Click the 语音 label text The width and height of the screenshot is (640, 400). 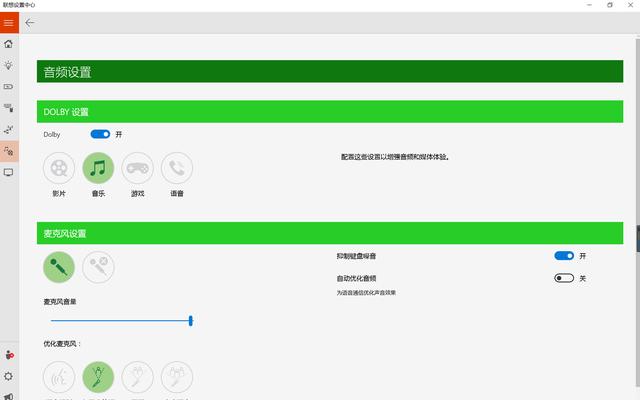tap(177, 193)
